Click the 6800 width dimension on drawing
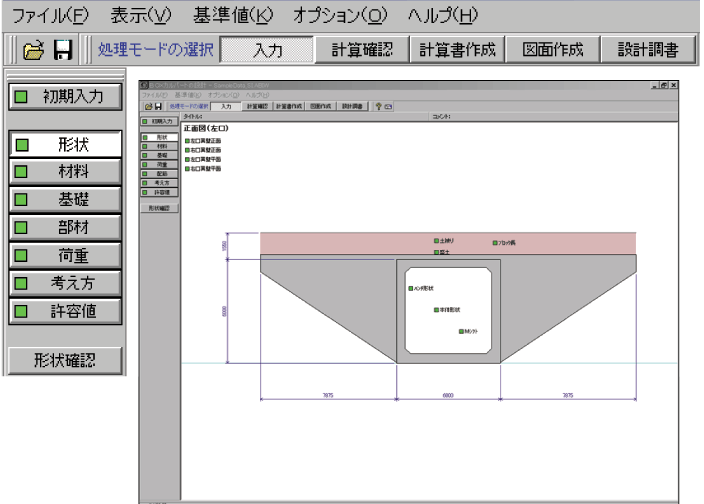The image size is (704, 504). point(448,396)
